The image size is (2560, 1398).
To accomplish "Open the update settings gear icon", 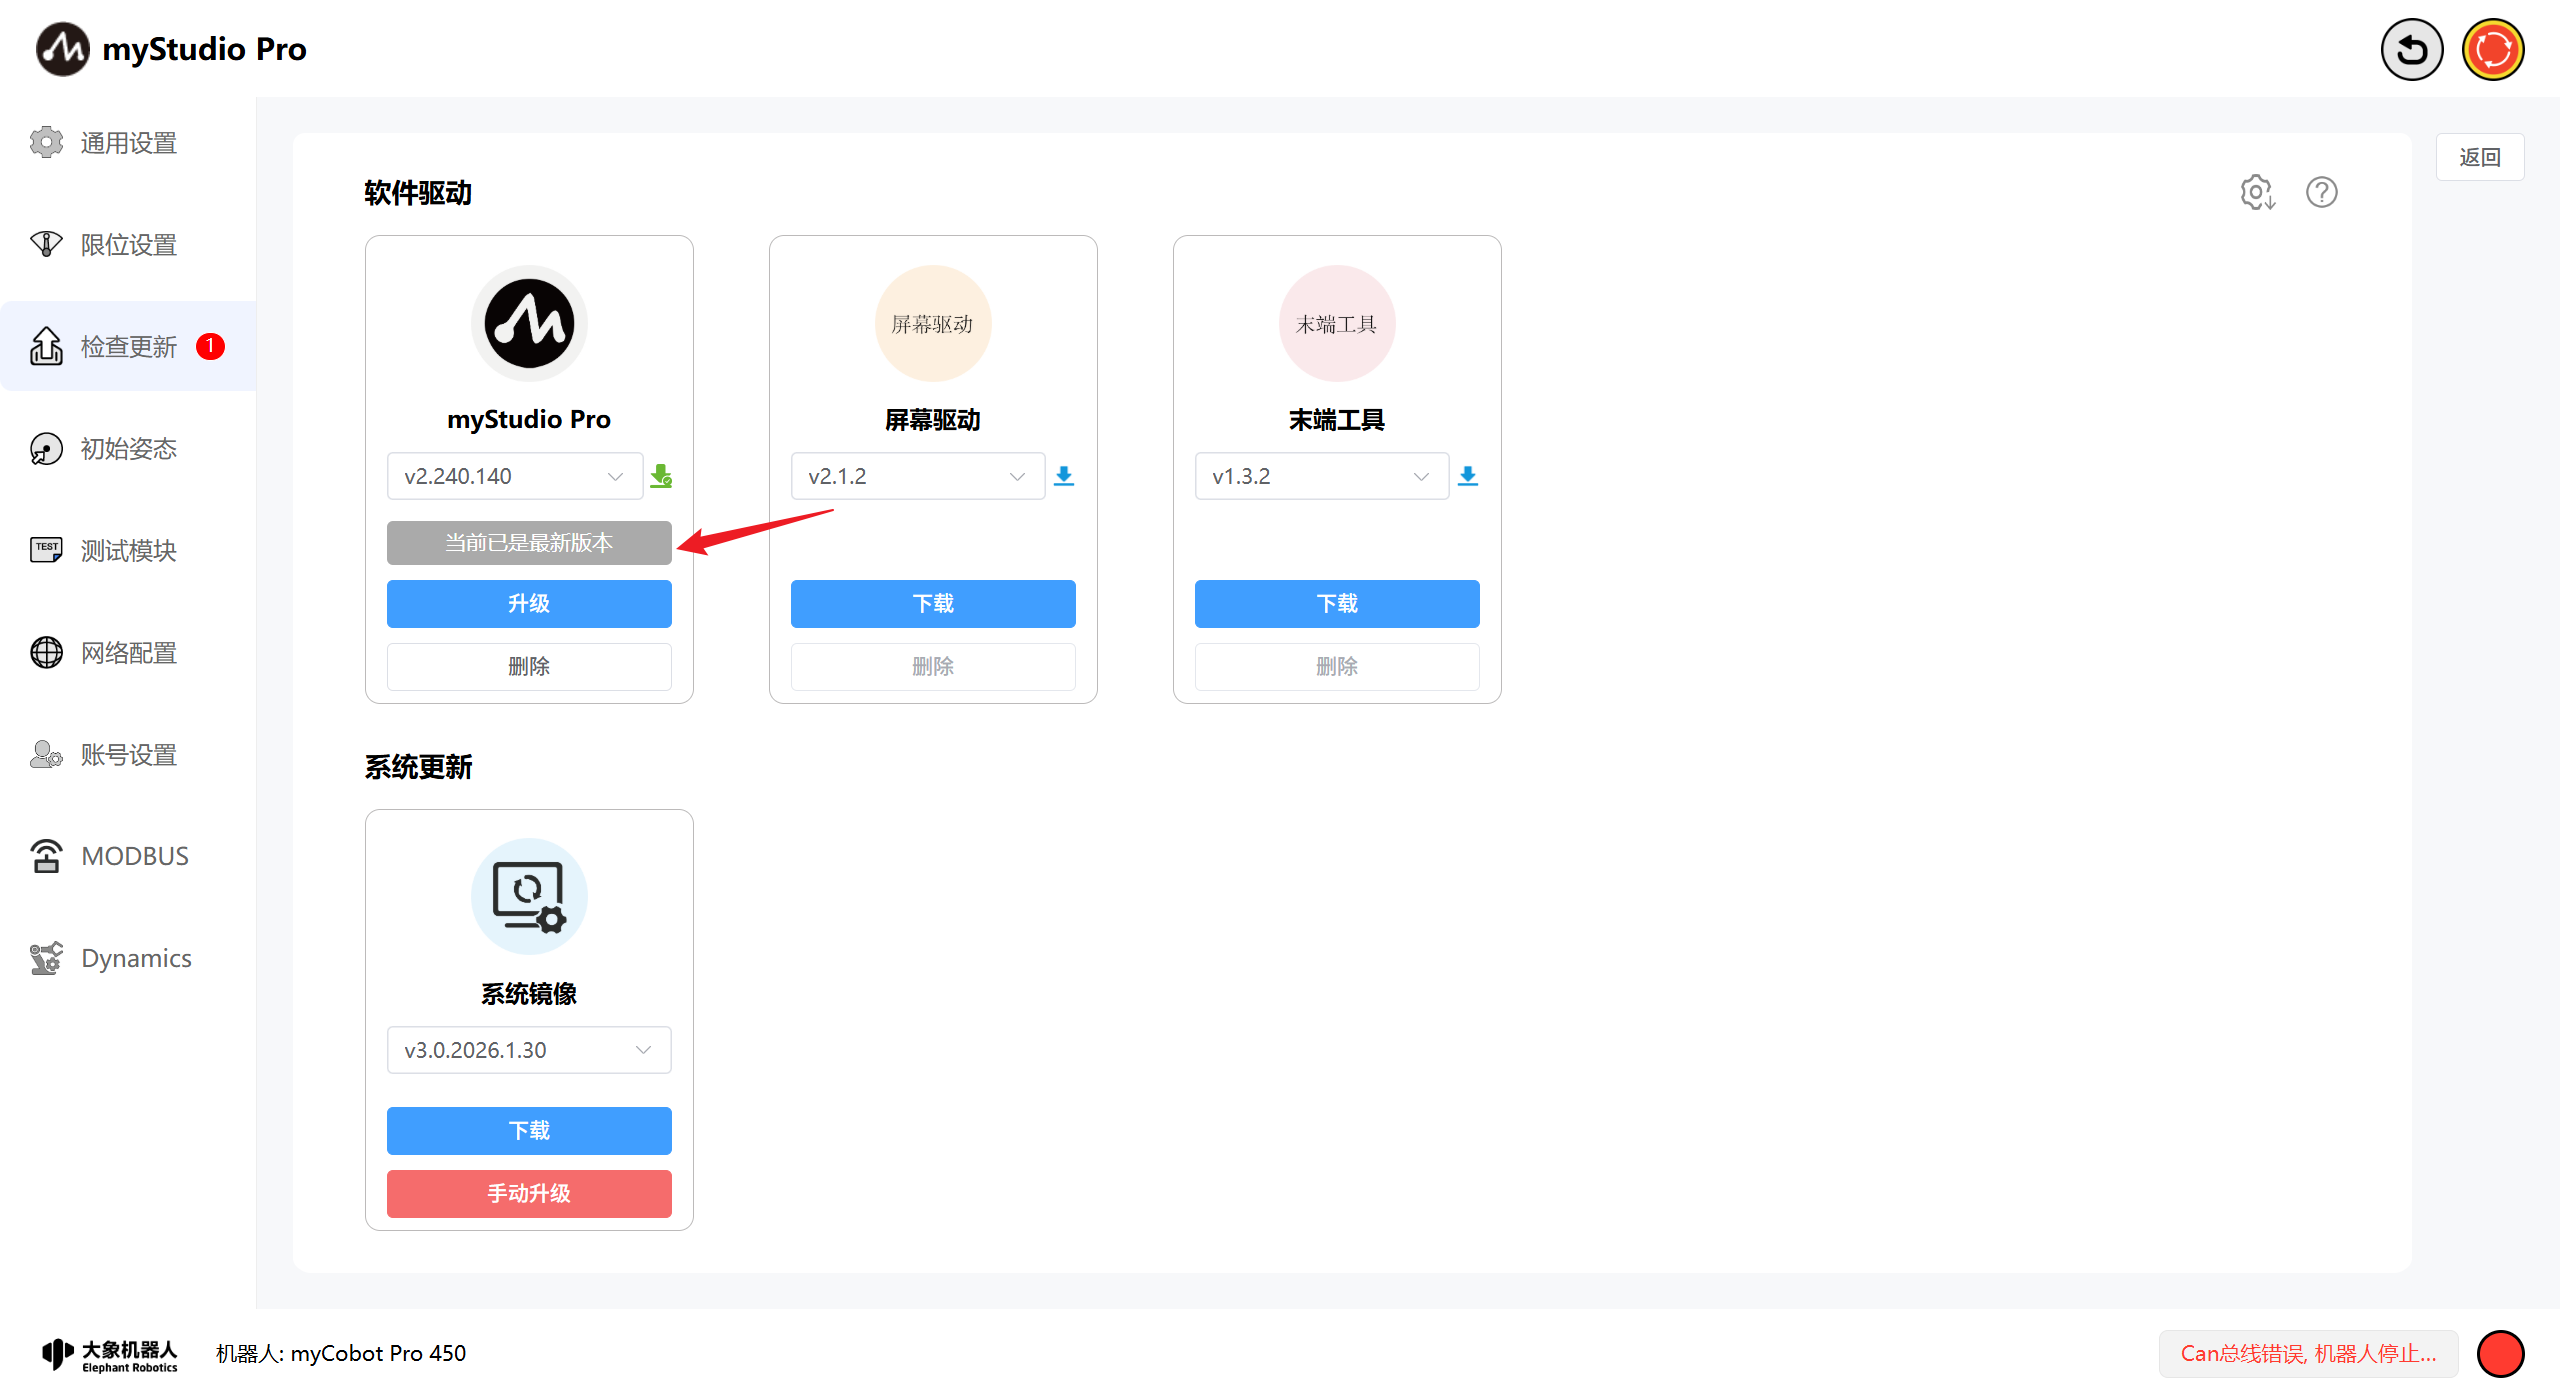I will tap(2257, 192).
